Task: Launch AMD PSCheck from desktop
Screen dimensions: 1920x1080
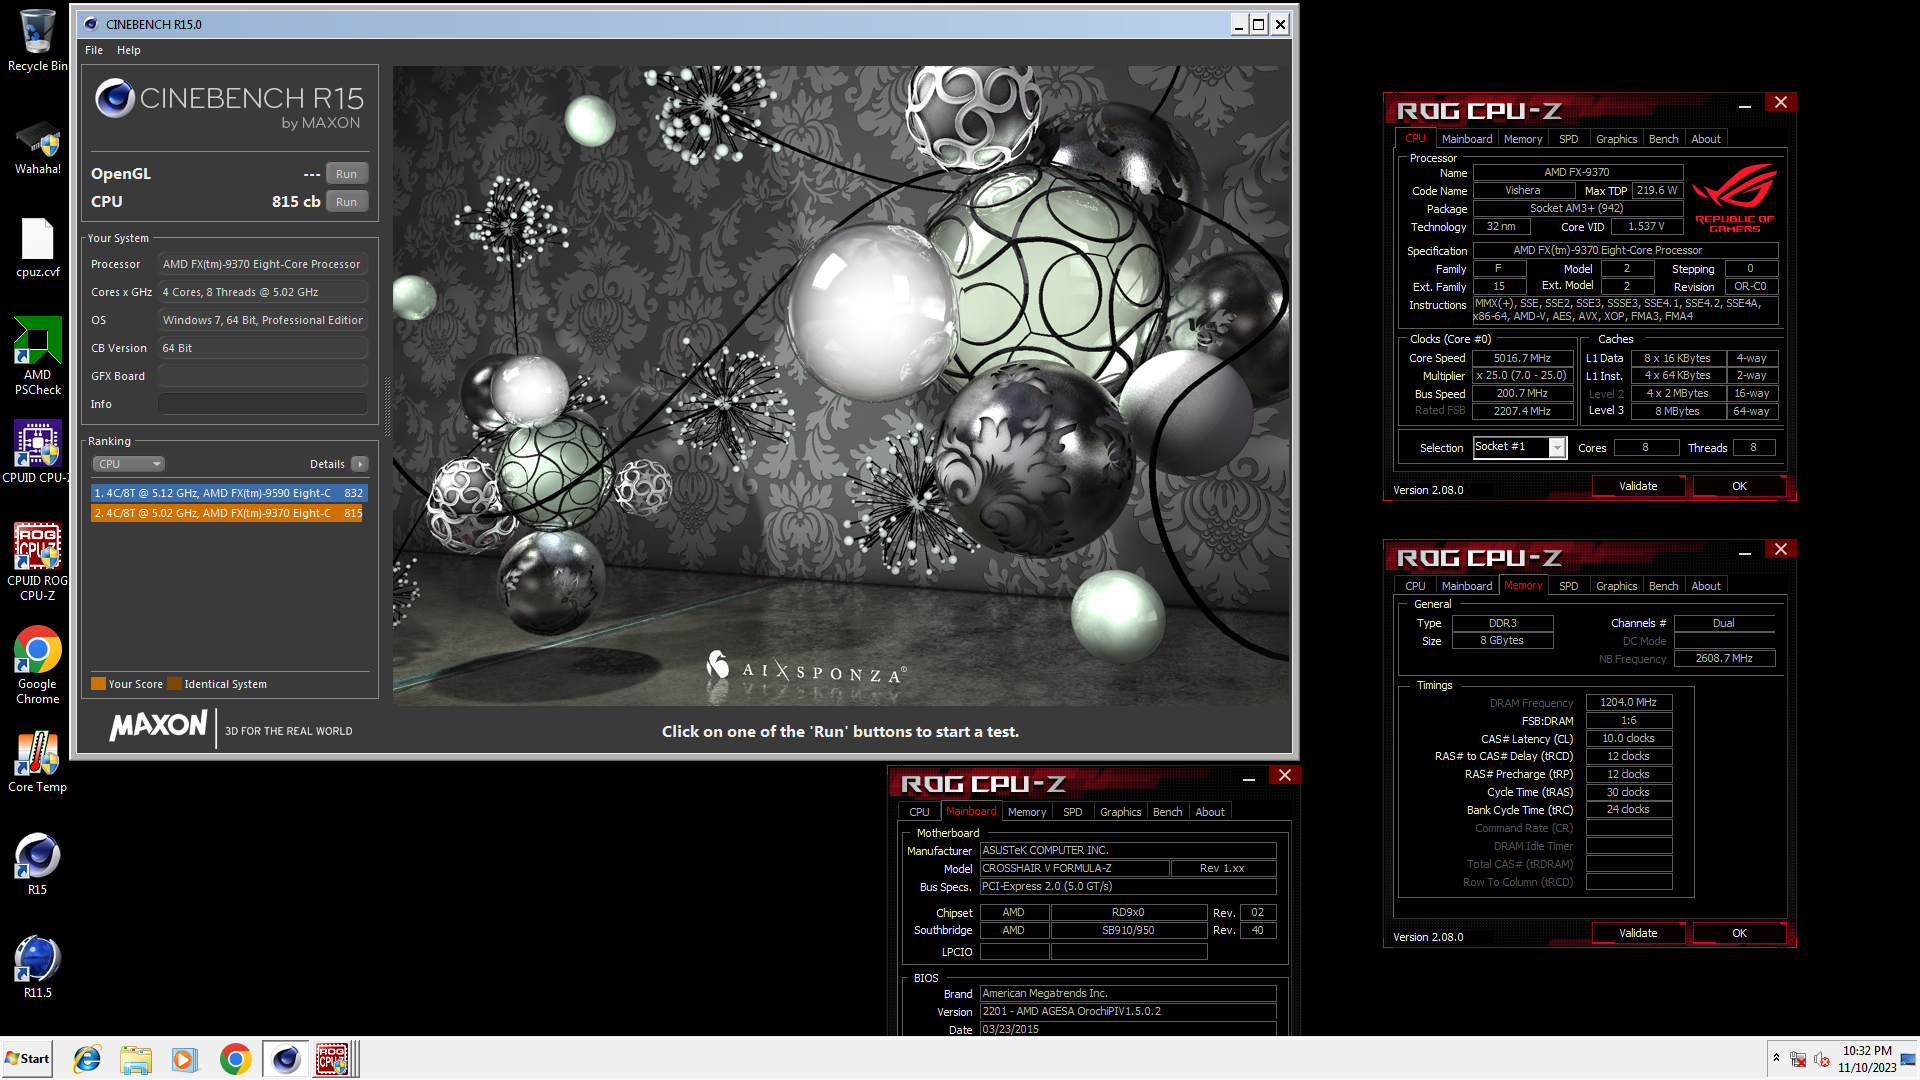Action: [x=37, y=355]
